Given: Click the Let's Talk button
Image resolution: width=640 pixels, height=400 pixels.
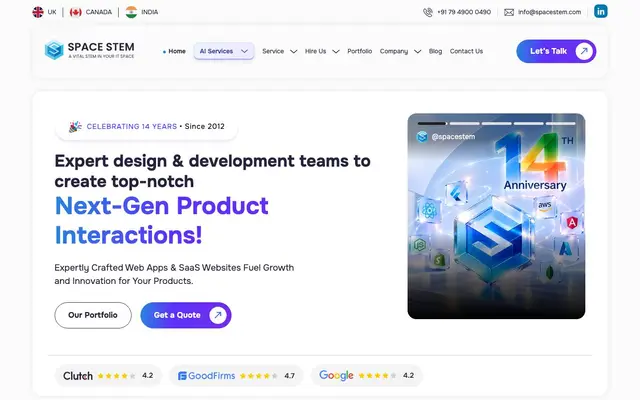Looking at the screenshot, I should tap(556, 51).
